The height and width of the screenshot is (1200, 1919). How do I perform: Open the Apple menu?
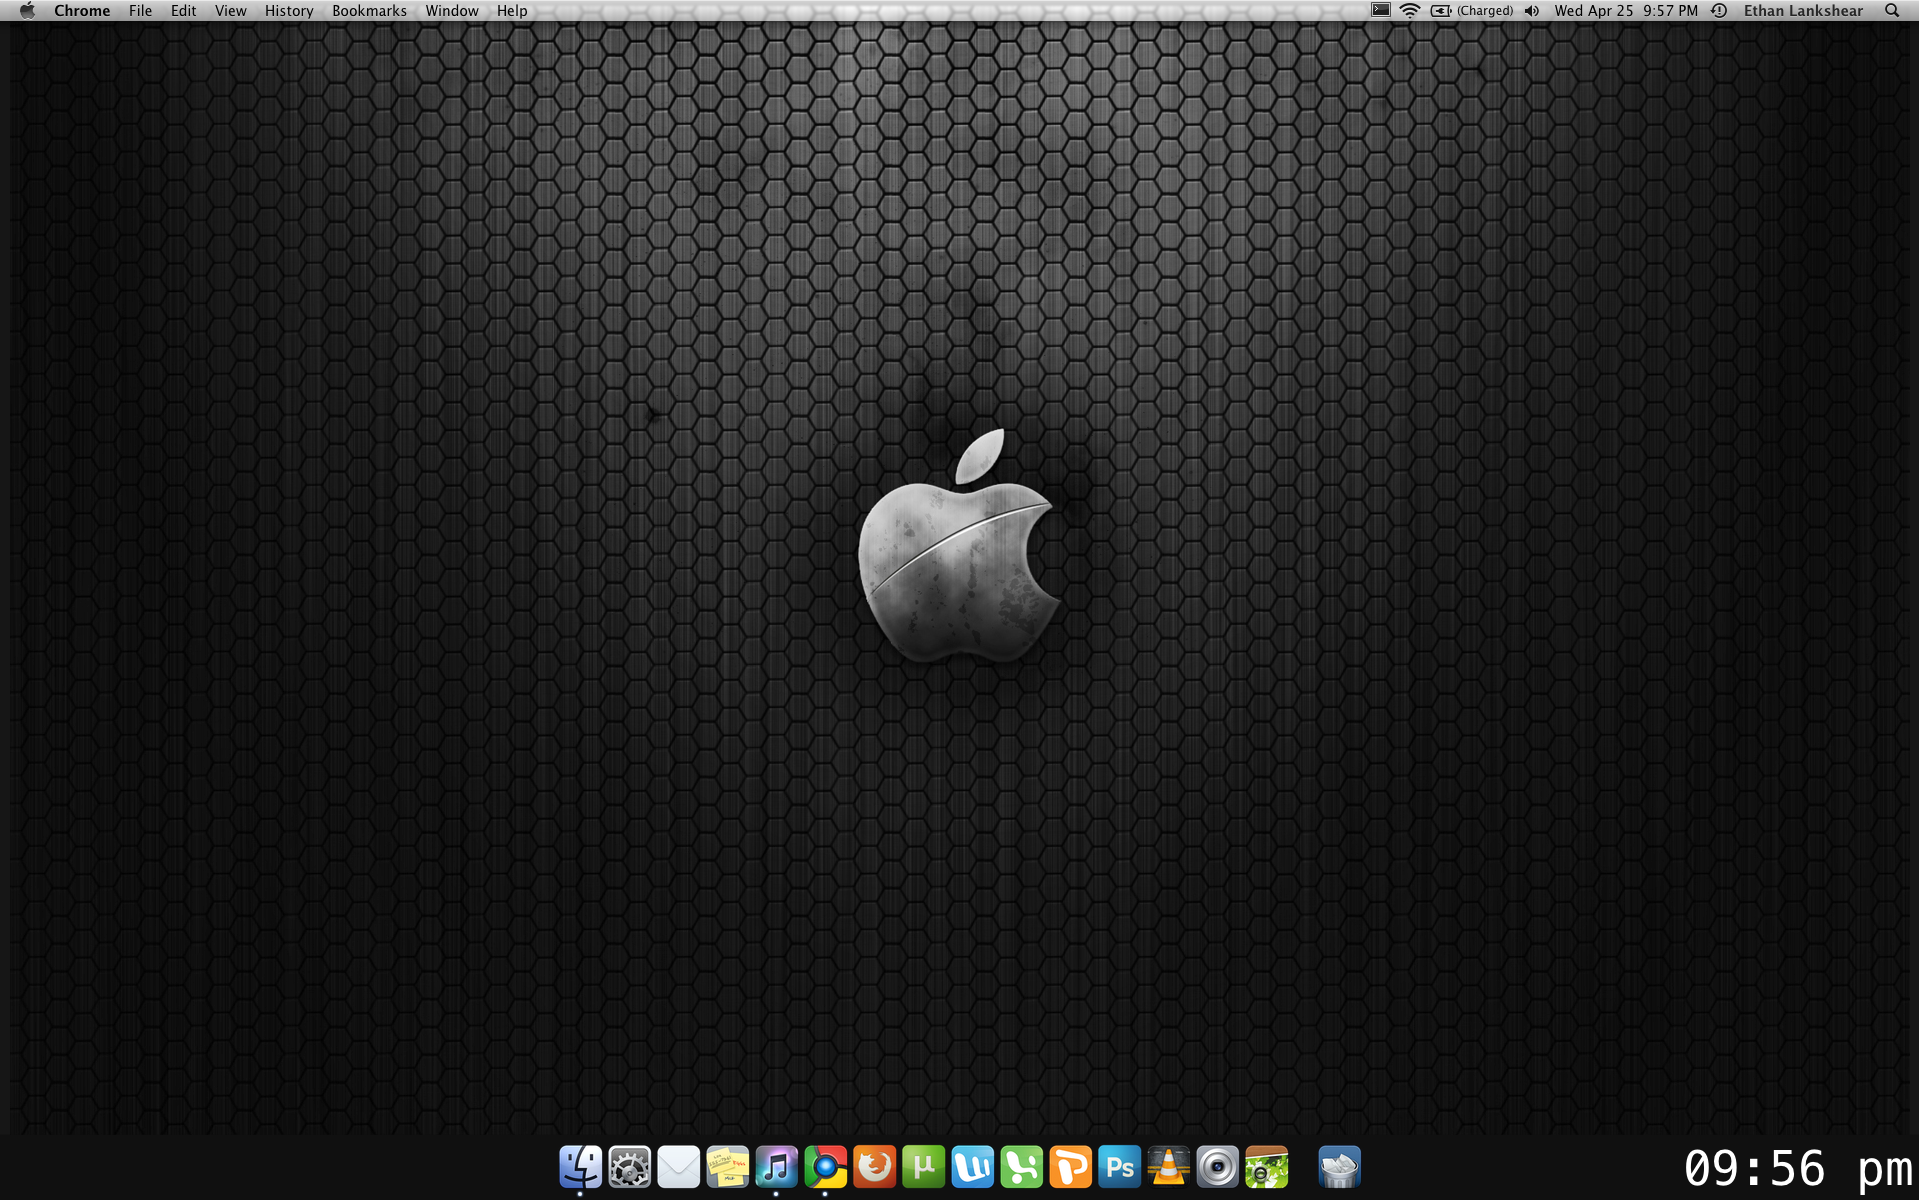coord(27,11)
